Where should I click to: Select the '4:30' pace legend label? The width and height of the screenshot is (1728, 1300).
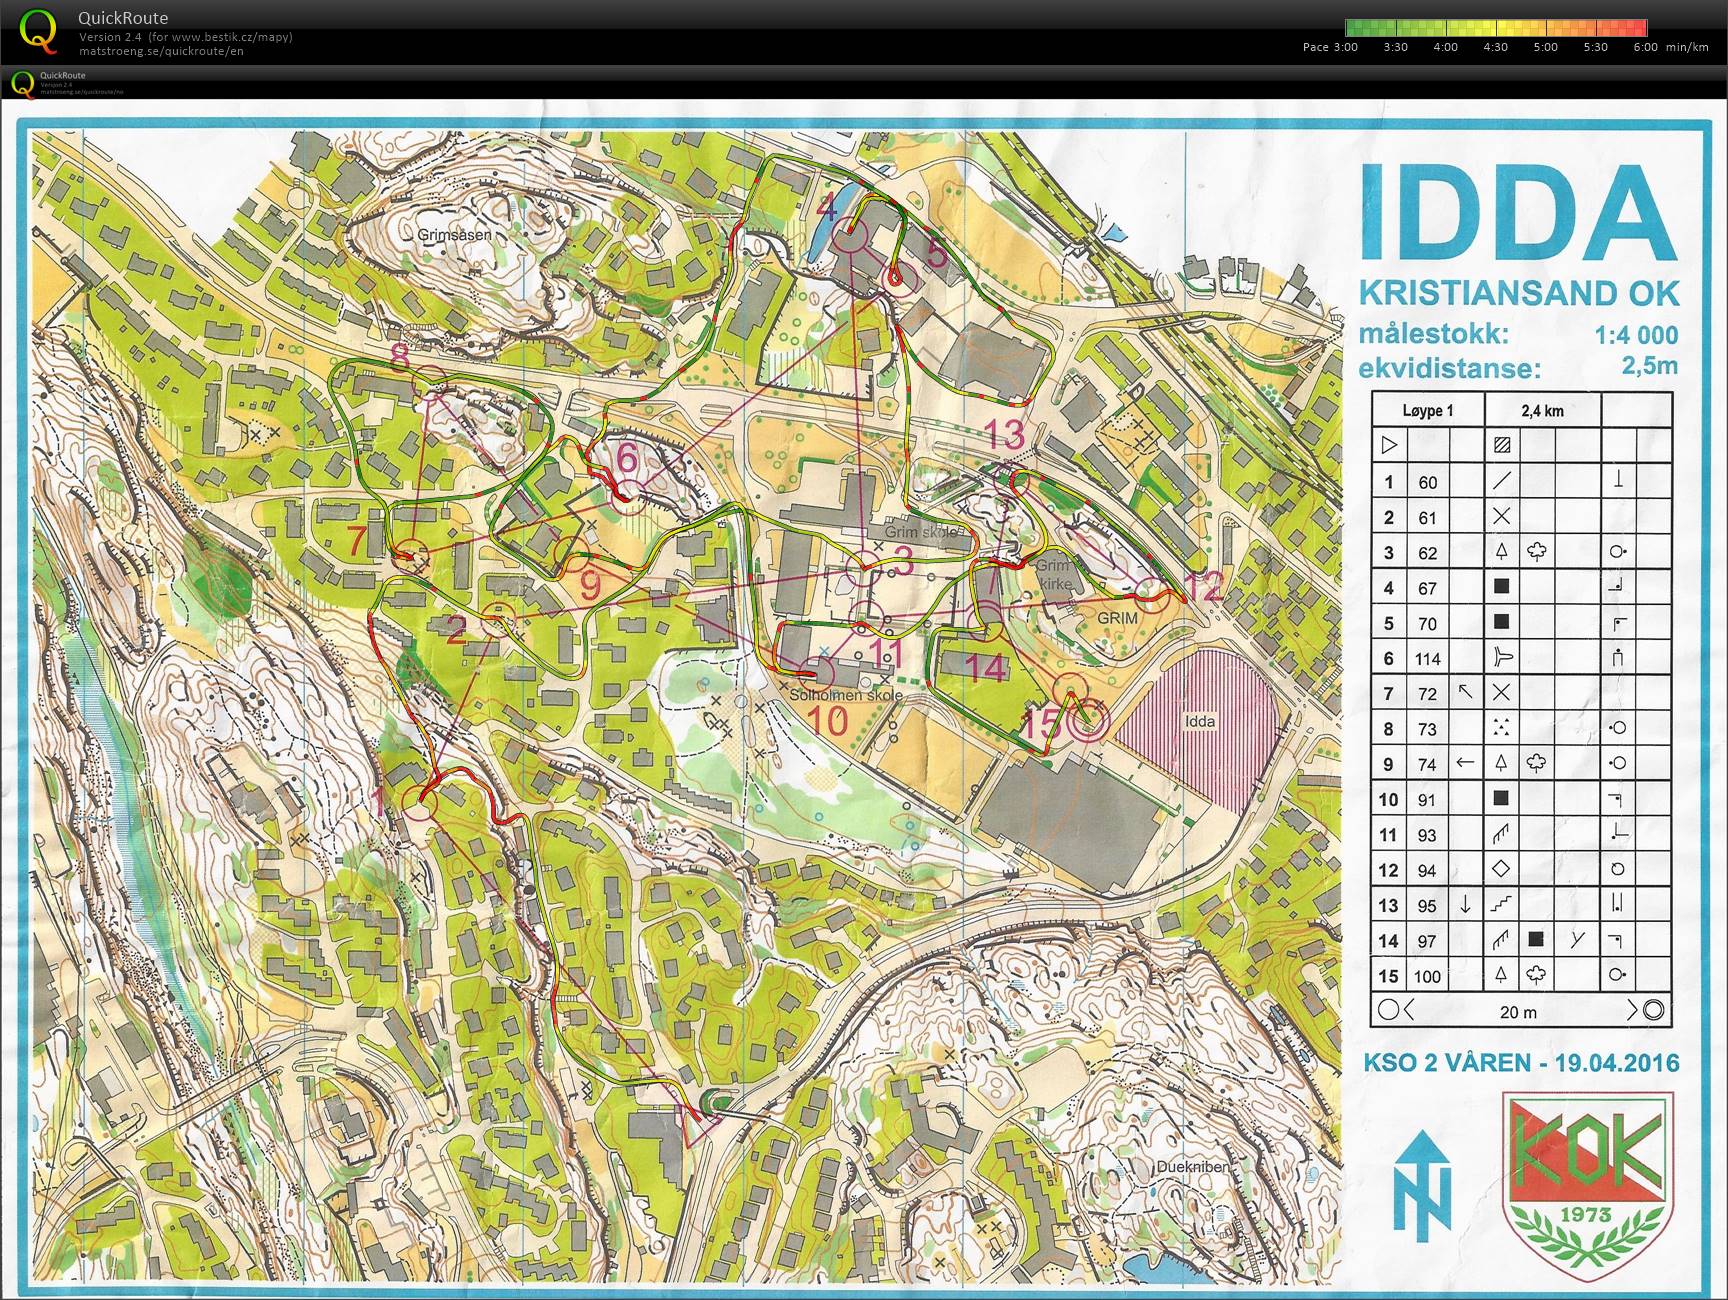pyautogui.click(x=1495, y=47)
